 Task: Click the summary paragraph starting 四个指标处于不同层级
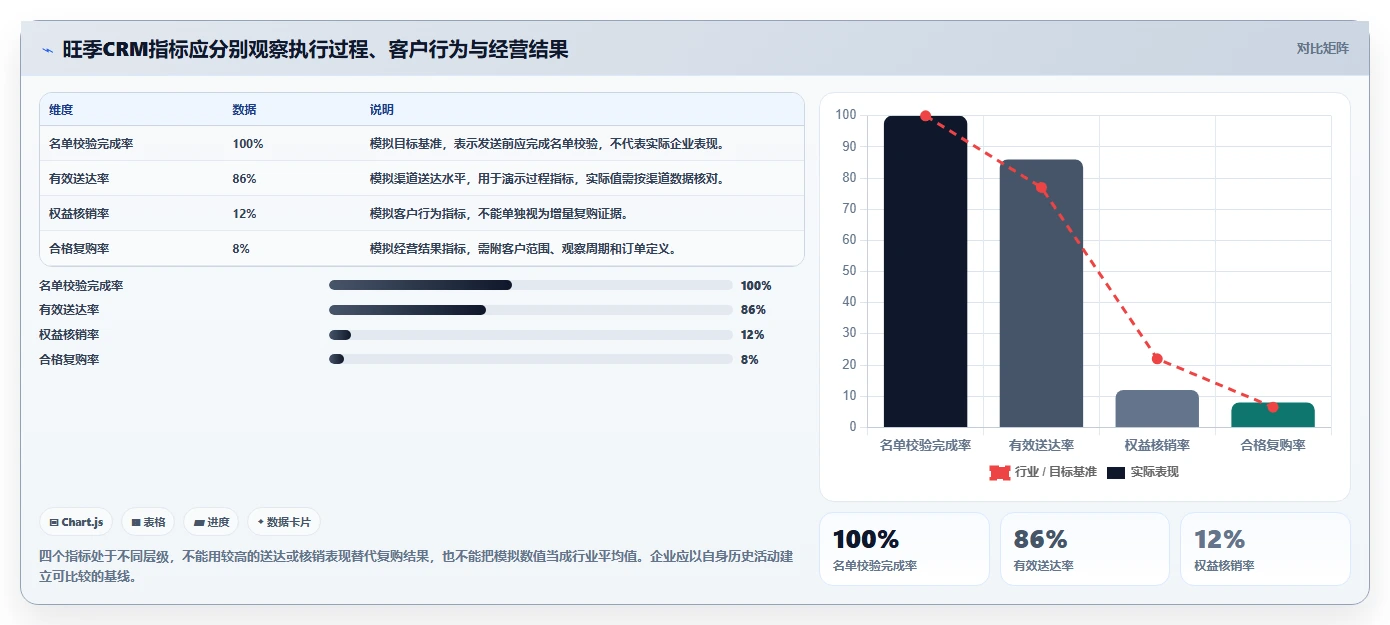tap(416, 566)
